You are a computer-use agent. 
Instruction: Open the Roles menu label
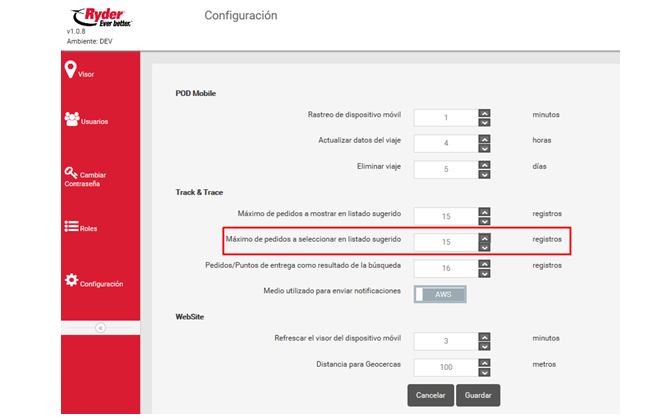tap(89, 229)
